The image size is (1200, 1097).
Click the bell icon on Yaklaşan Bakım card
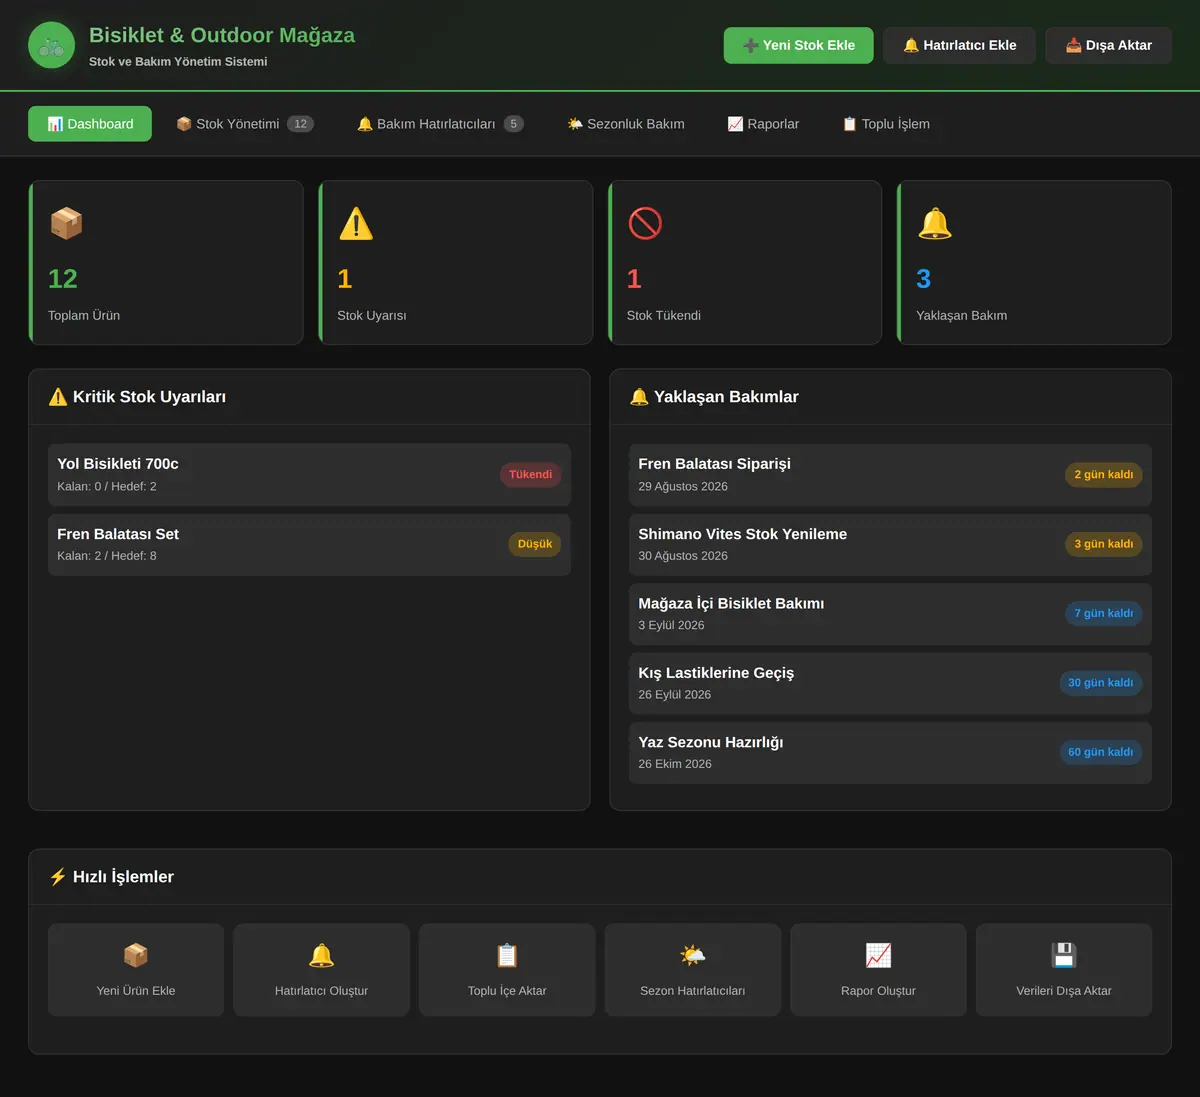tap(935, 223)
